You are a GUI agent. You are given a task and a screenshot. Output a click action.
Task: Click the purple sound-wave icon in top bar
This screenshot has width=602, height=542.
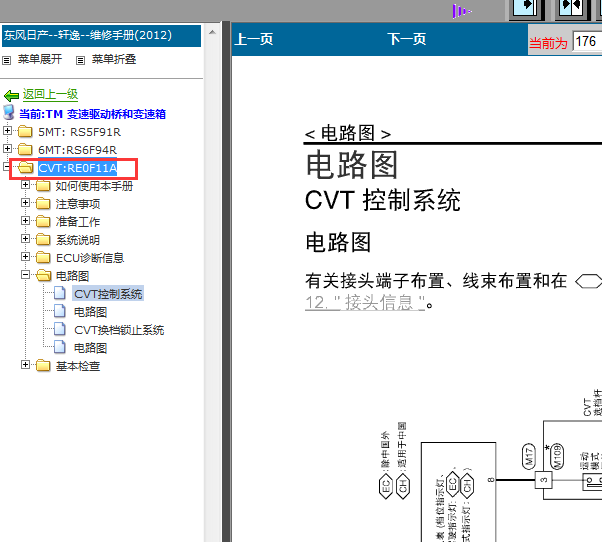(461, 11)
